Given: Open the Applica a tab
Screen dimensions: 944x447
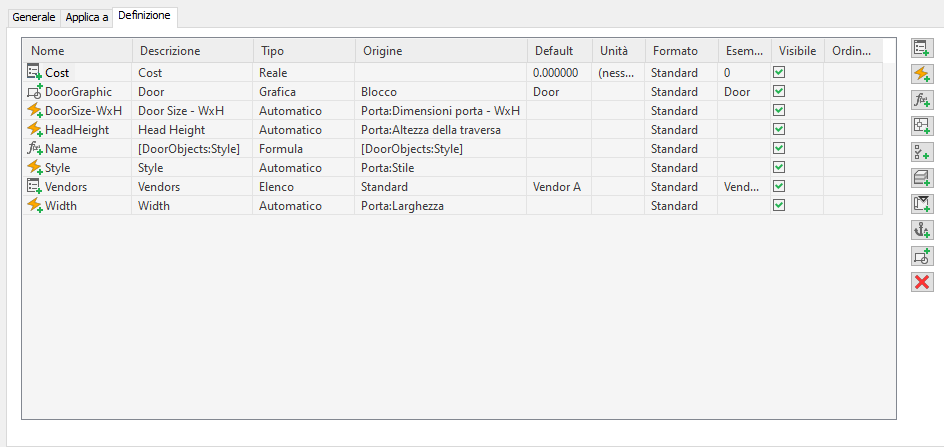Looking at the screenshot, I should (87, 18).
